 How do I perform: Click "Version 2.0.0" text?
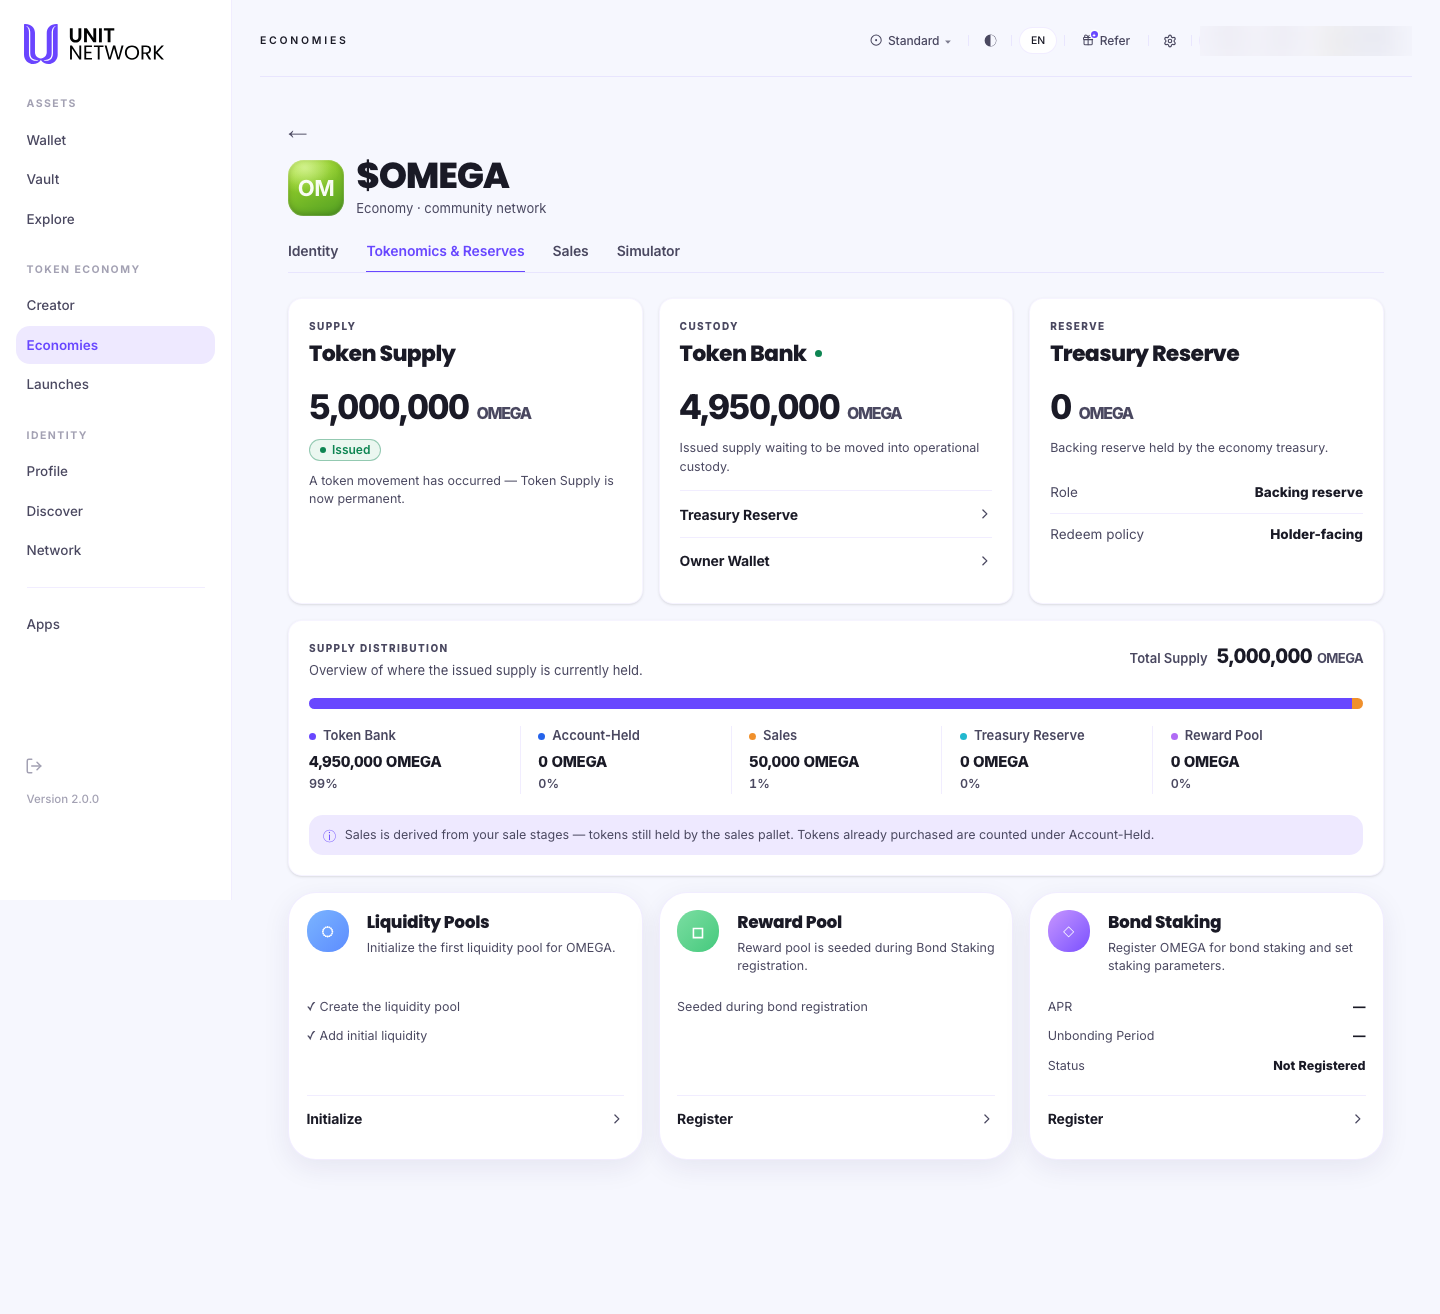[63, 799]
